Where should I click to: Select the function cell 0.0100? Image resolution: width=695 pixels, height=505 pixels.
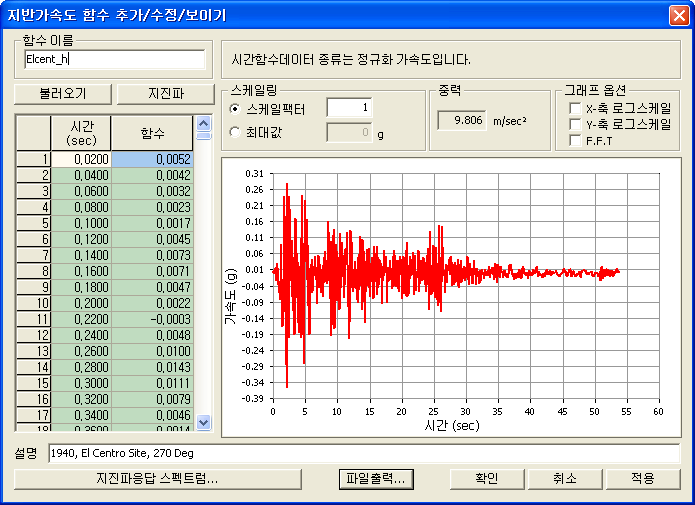tap(152, 351)
